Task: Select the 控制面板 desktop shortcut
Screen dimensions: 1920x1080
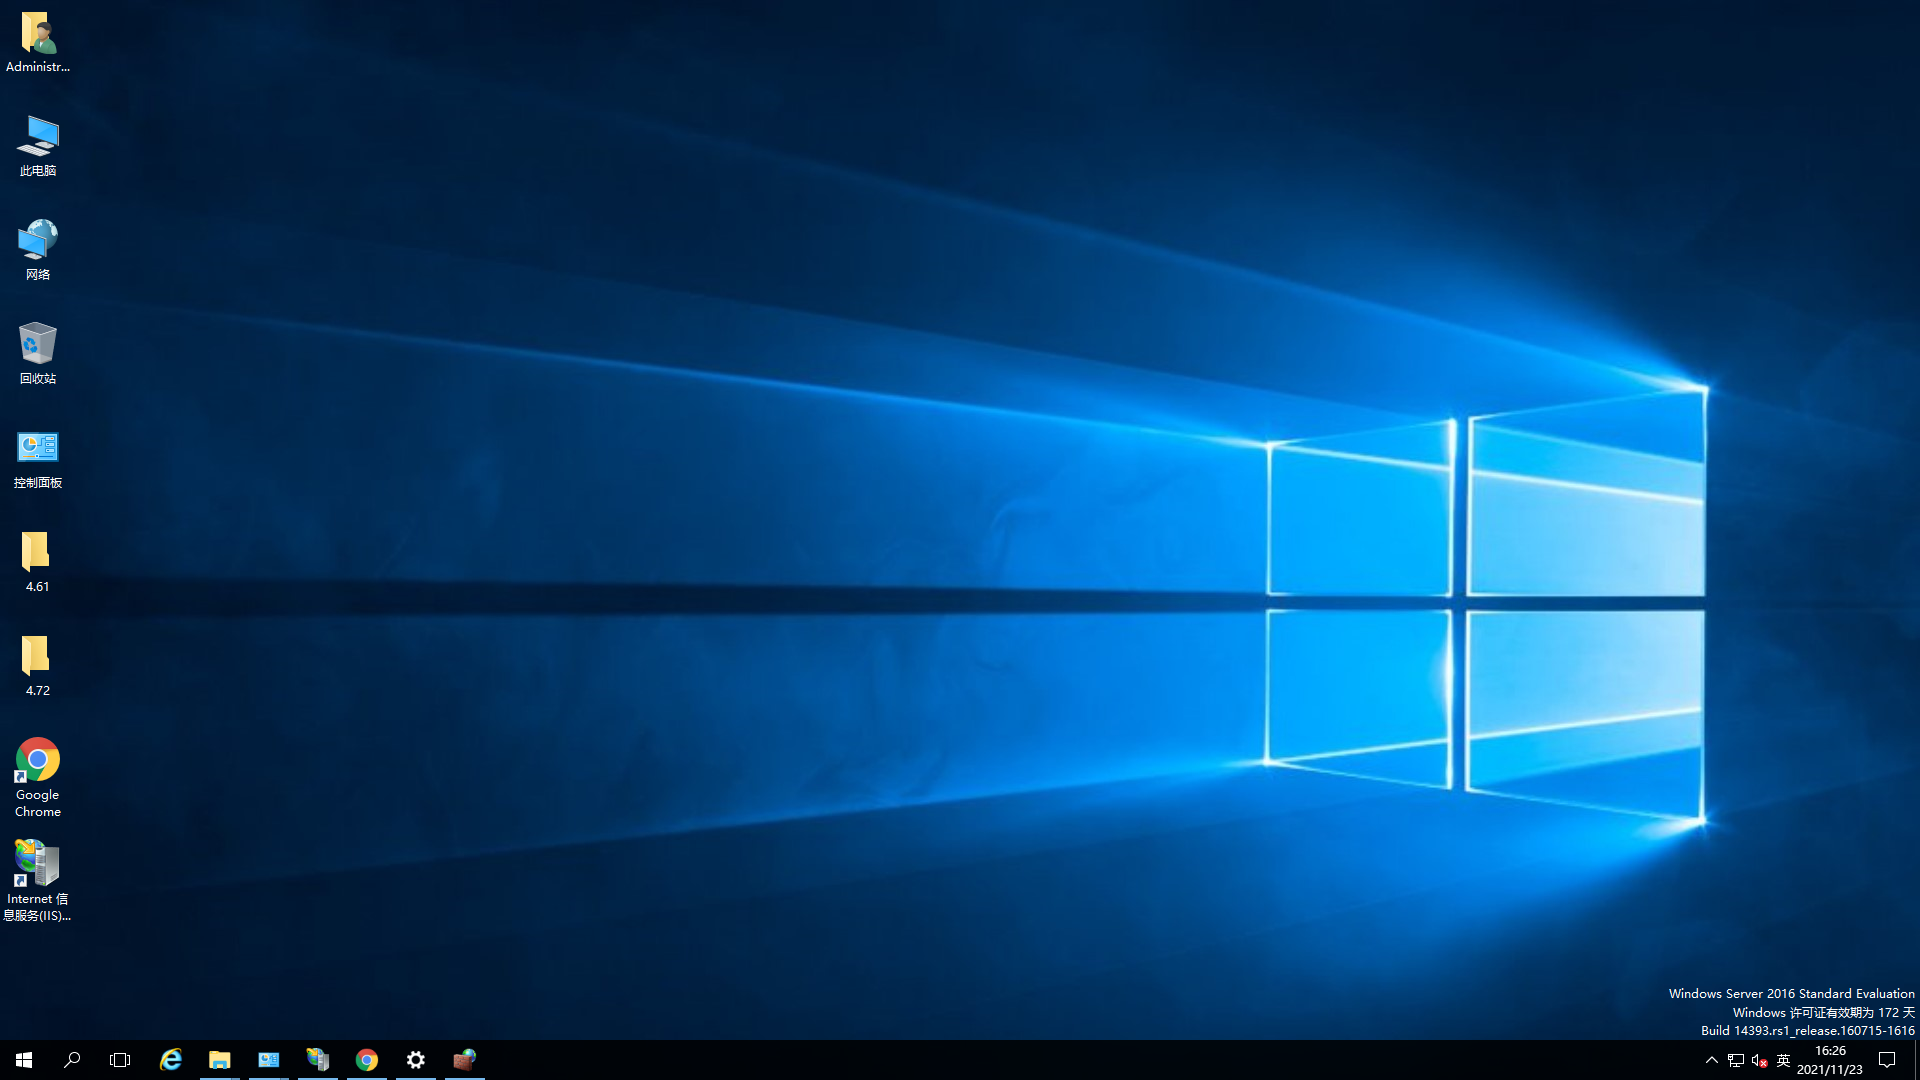Action: pos(38,449)
